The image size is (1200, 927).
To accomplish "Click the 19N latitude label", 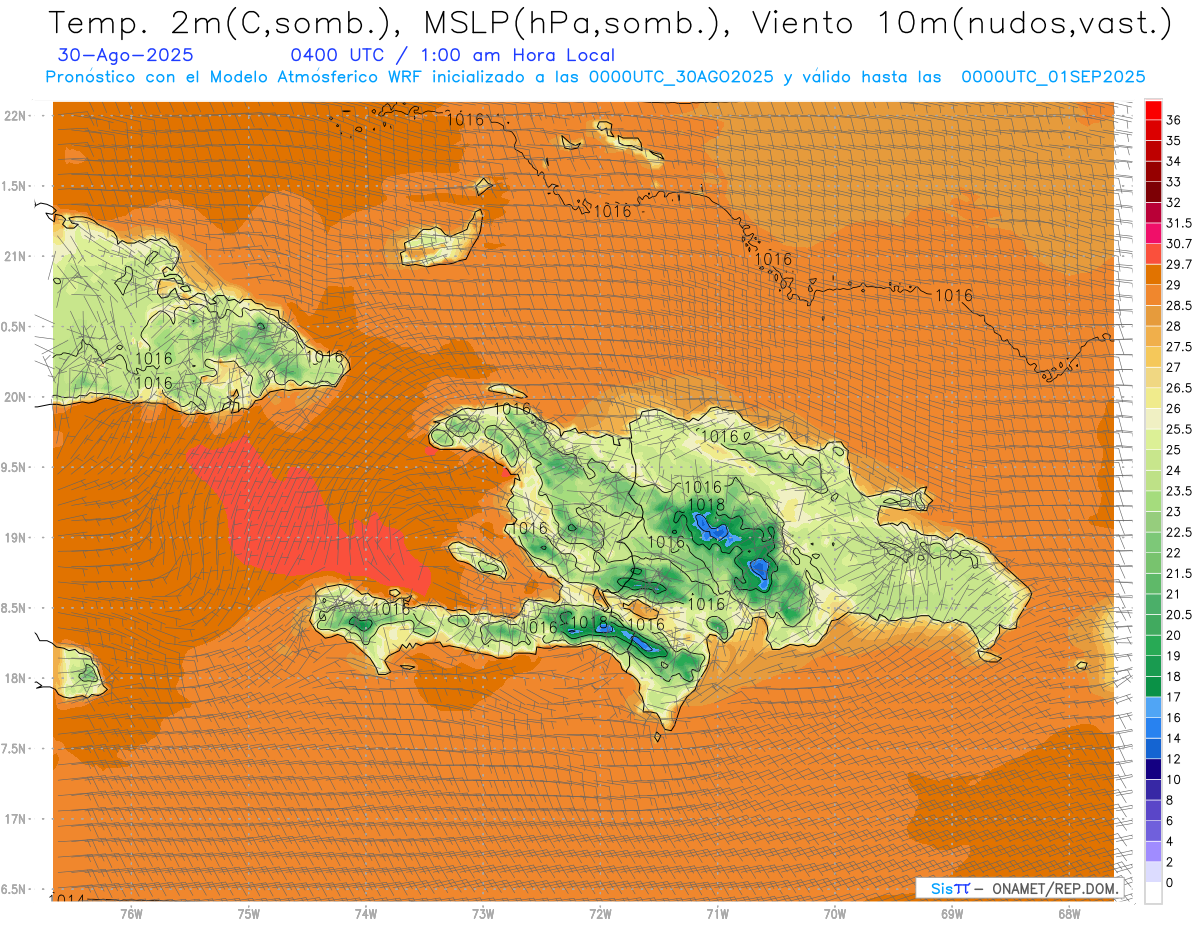I will coord(16,538).
